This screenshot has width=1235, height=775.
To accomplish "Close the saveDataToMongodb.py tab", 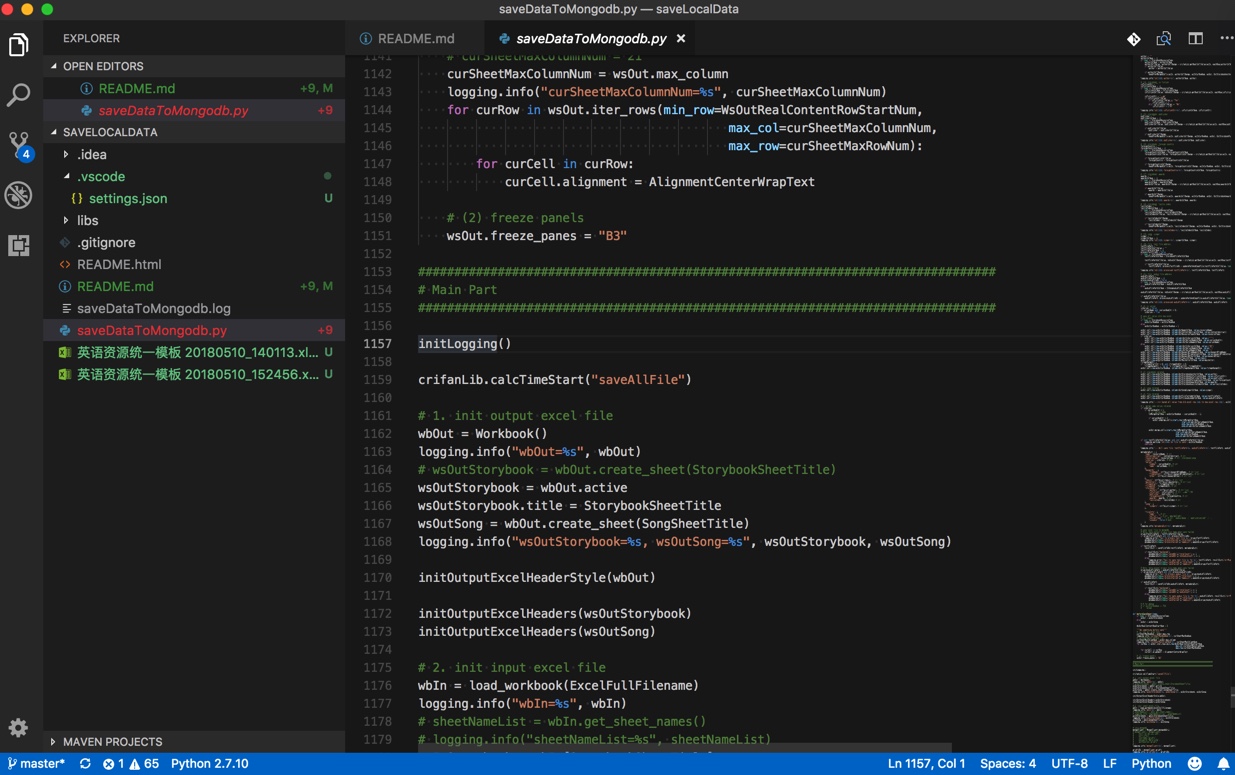I will point(681,39).
